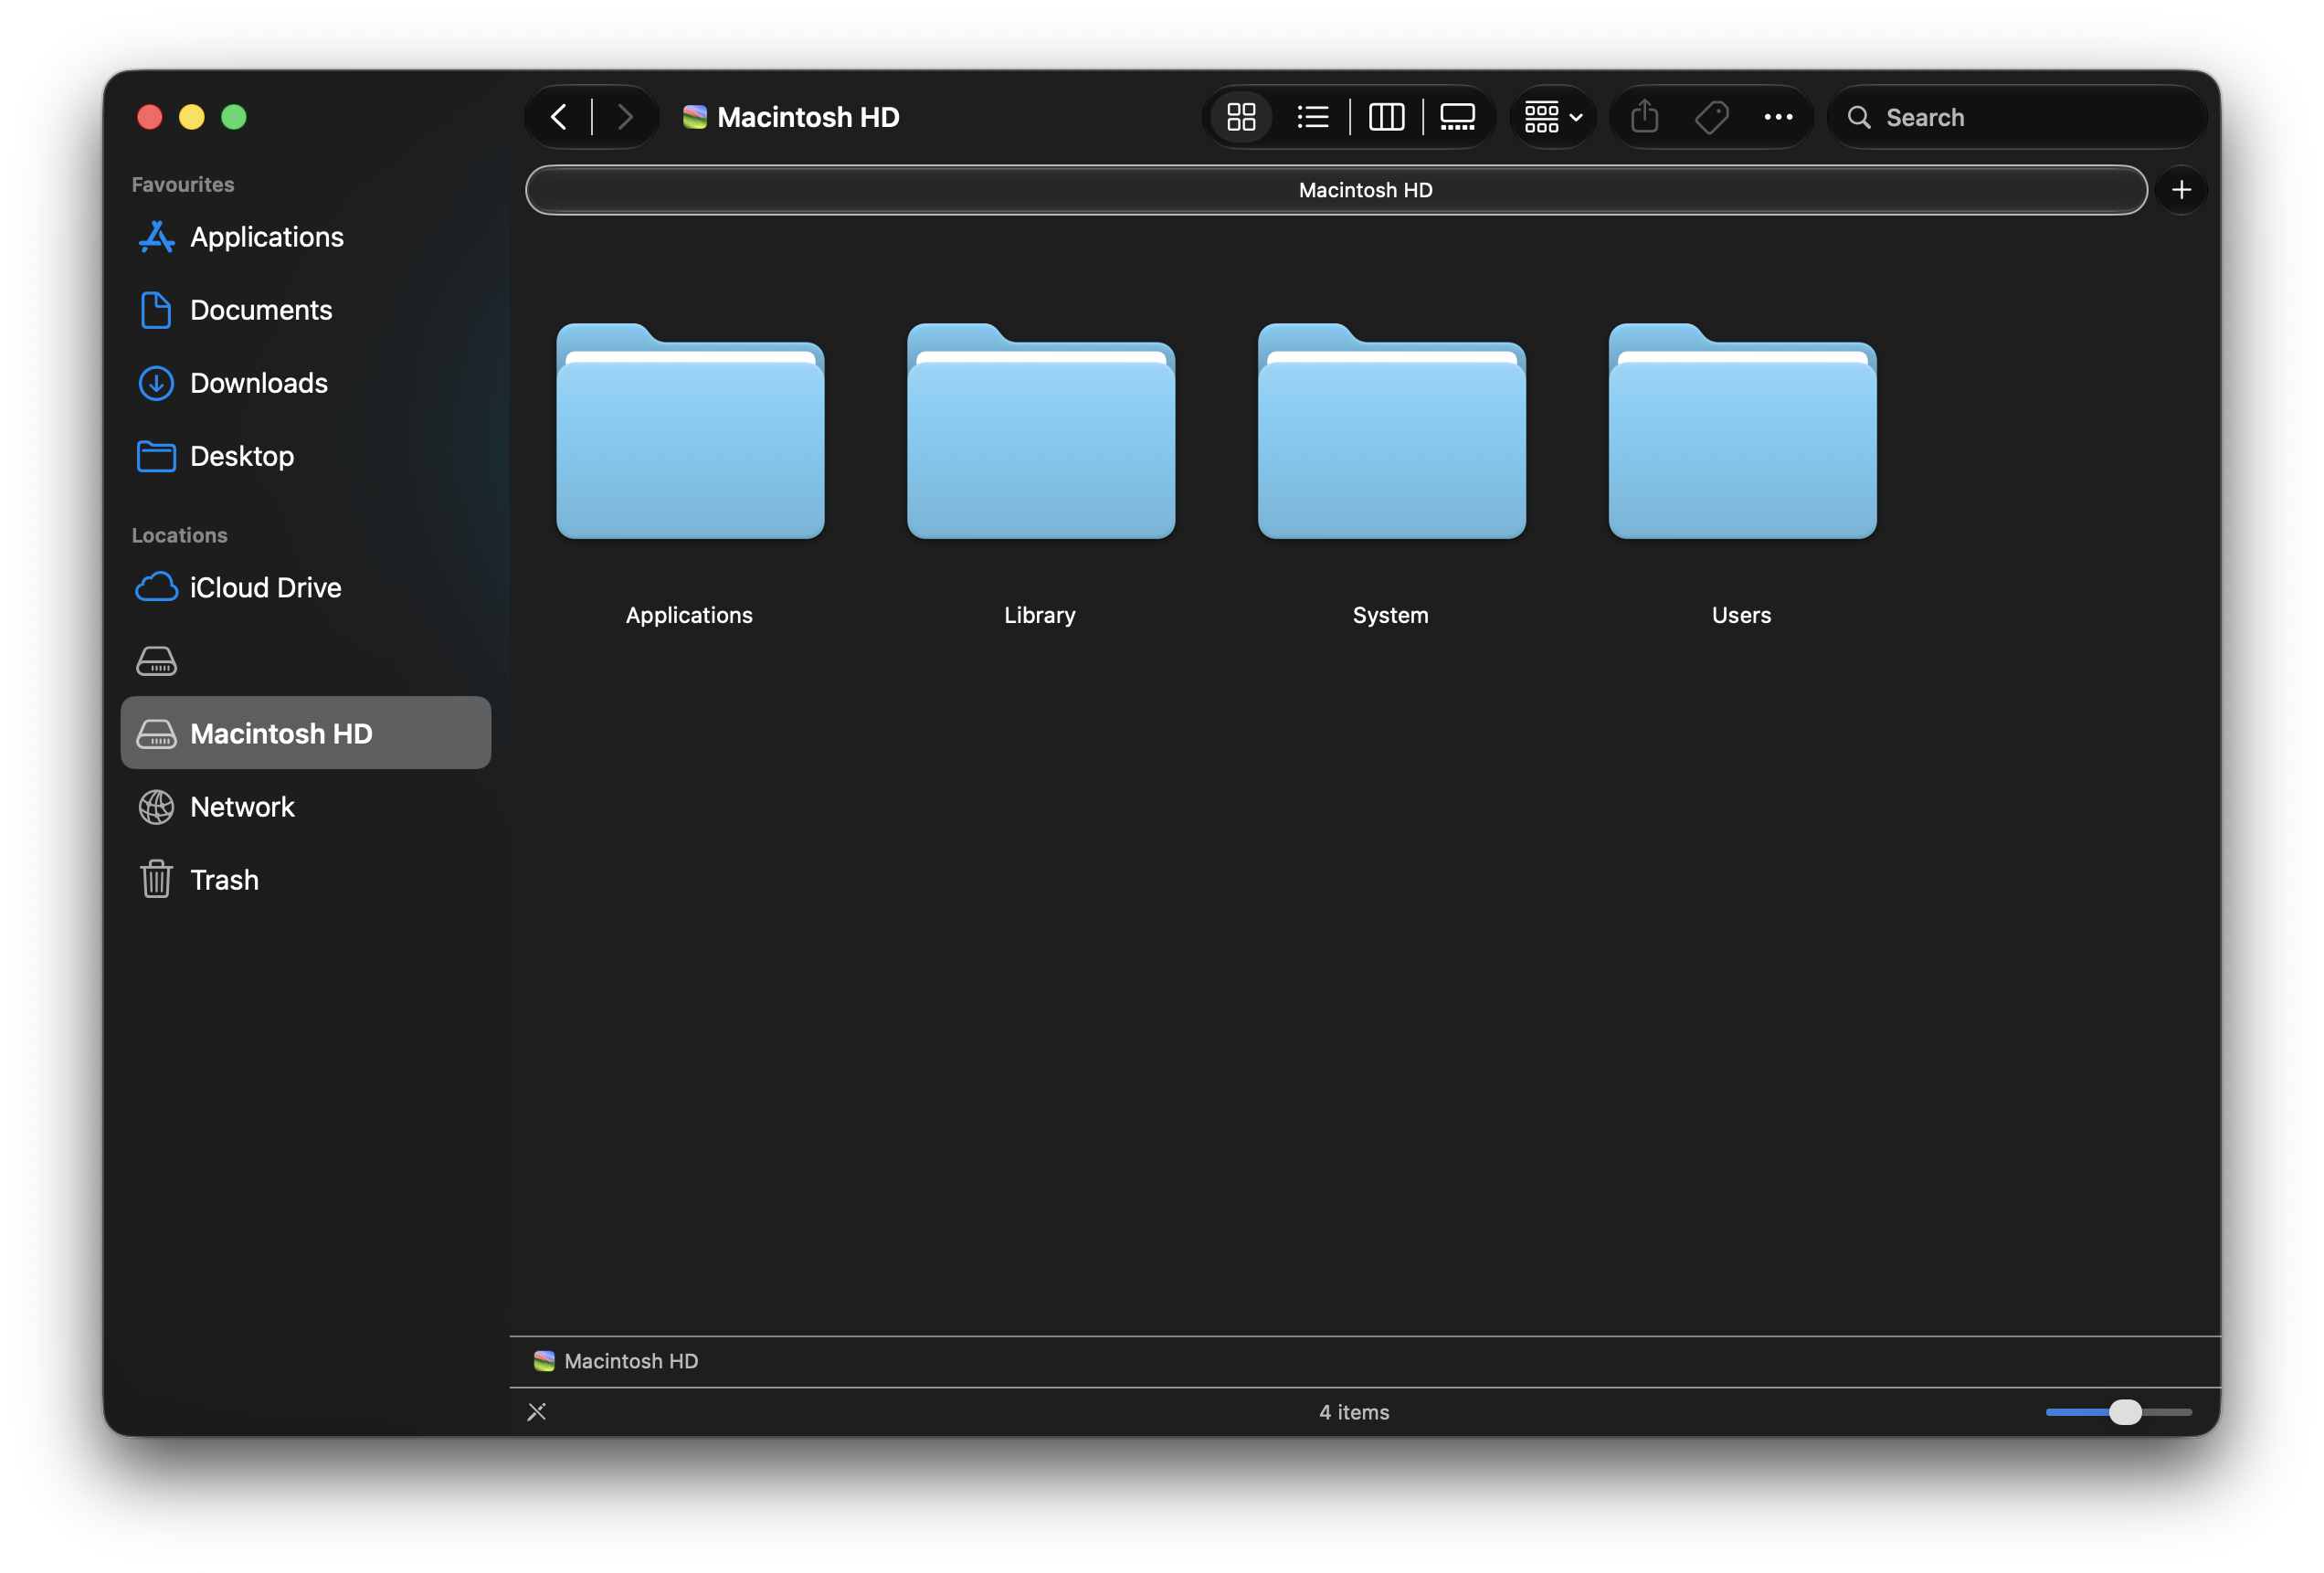Screen dimensions: 2324x1573
Task: Open the Group By dropdown
Action: click(x=1553, y=117)
